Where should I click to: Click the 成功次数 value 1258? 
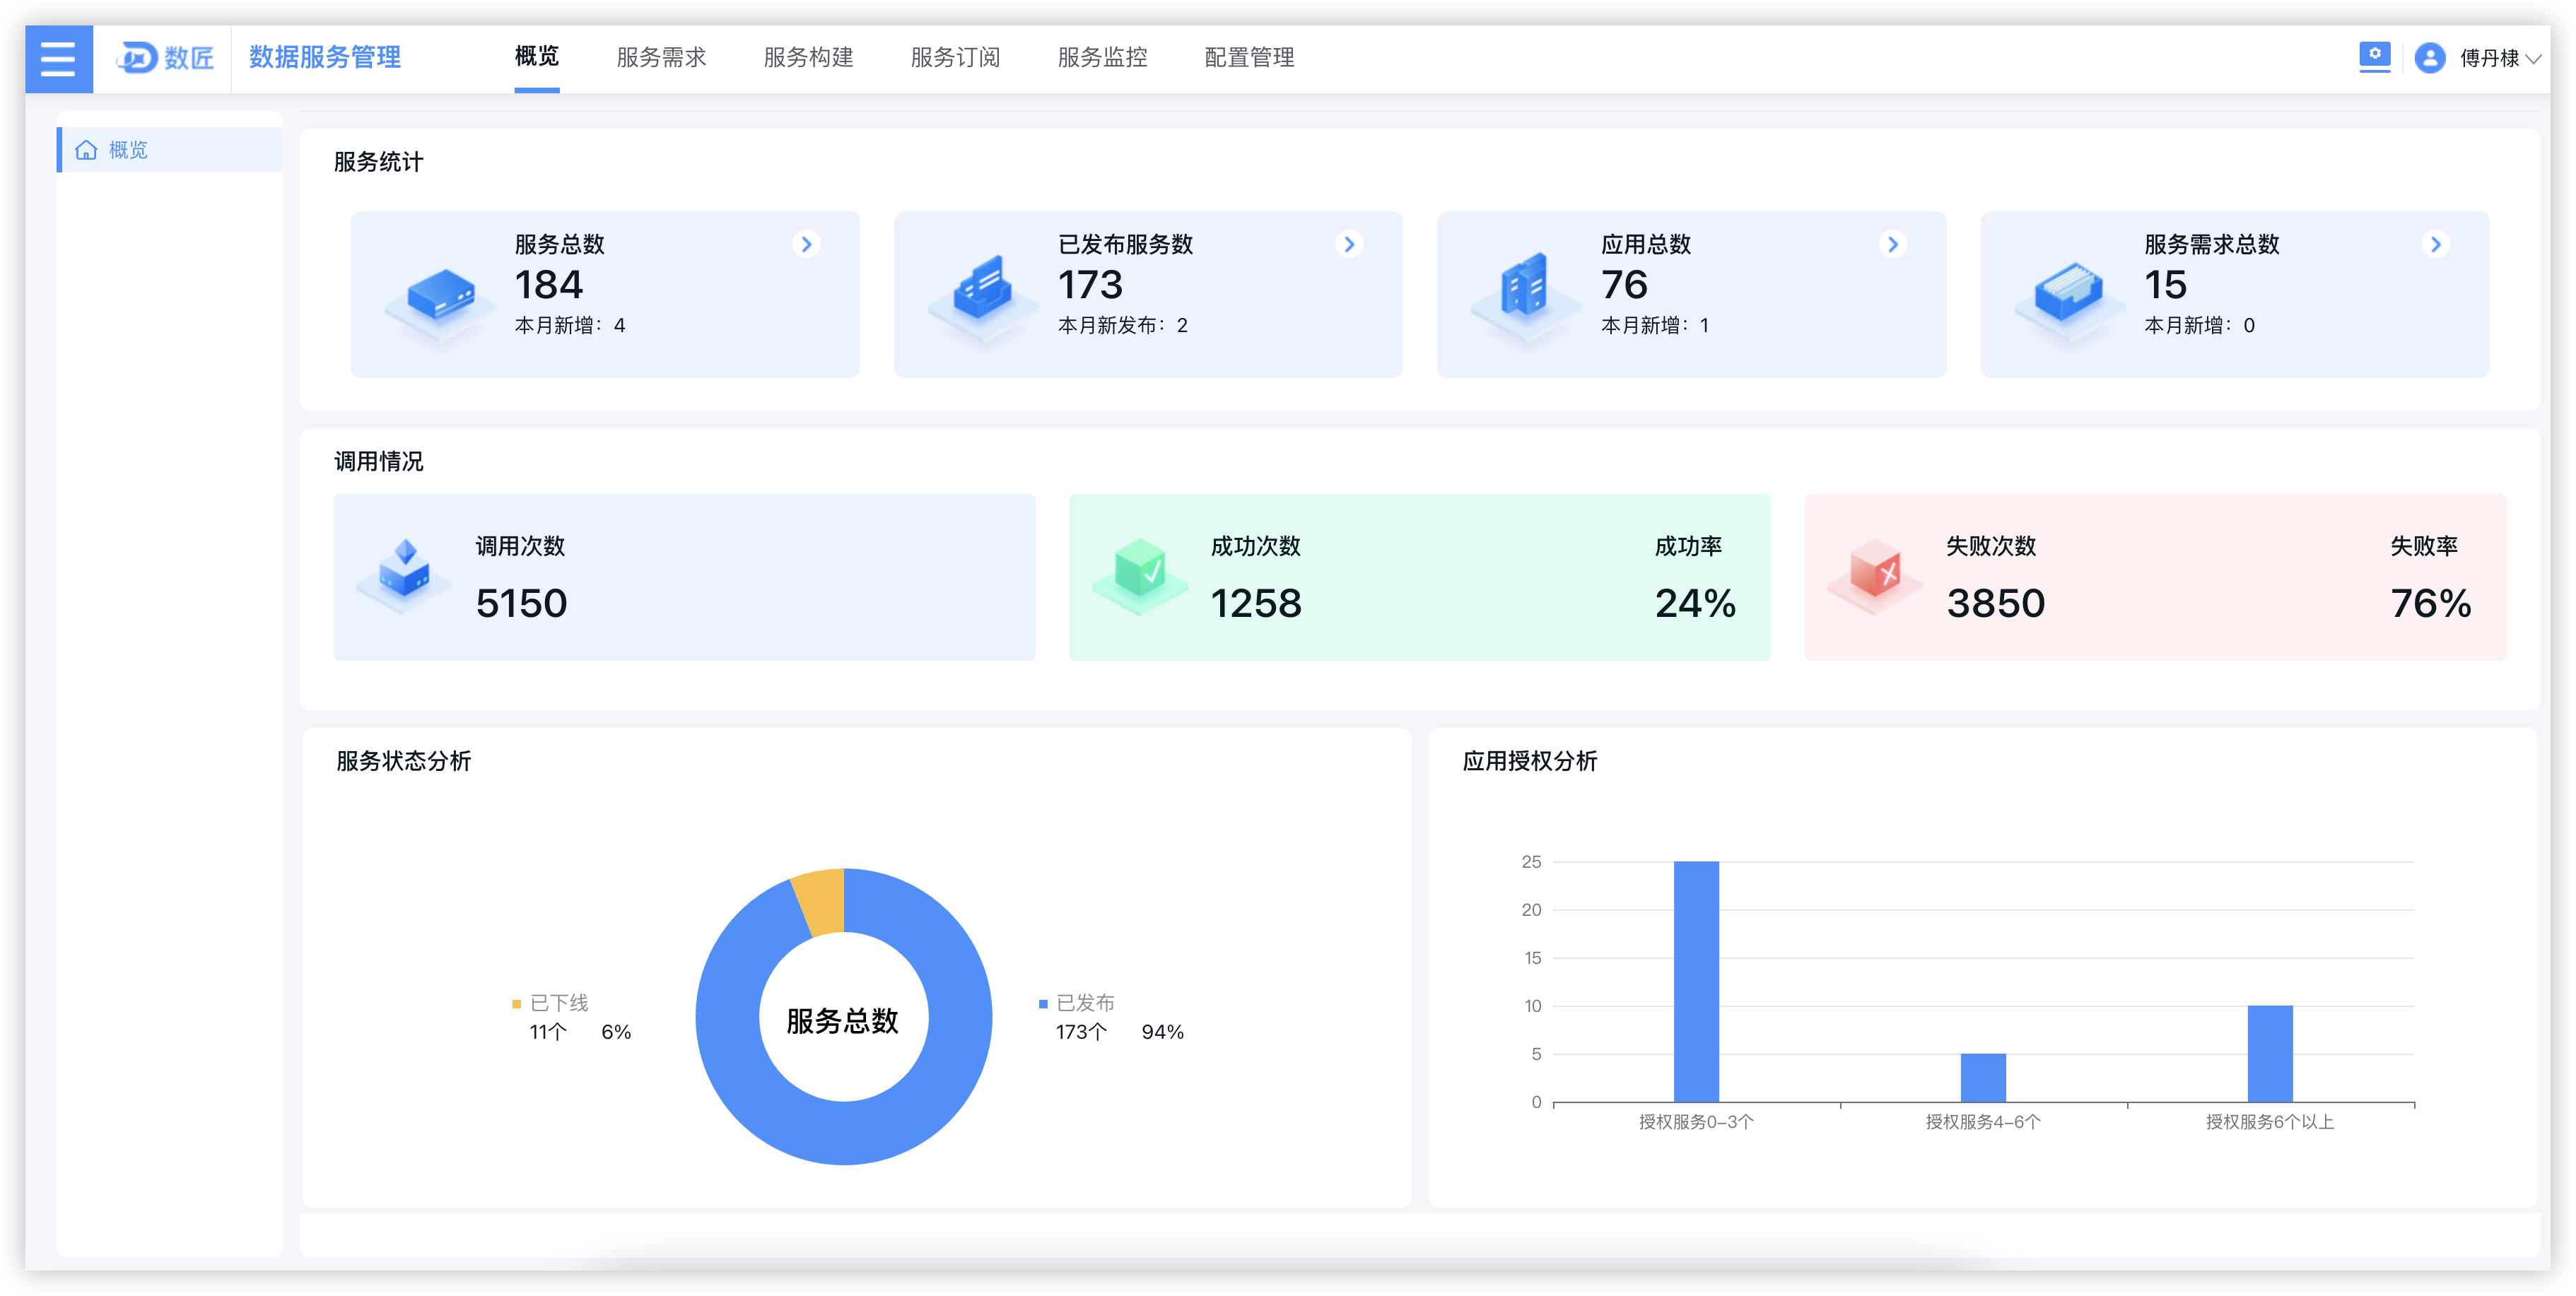pos(1256,603)
